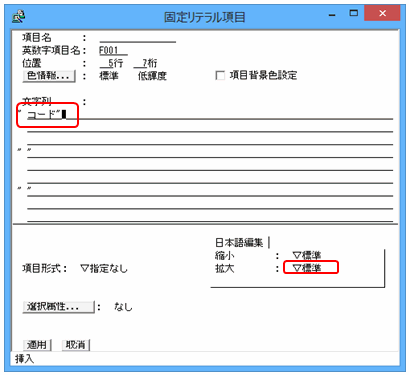
Task: Open the 拡大 標準 dropdown
Action: (307, 268)
